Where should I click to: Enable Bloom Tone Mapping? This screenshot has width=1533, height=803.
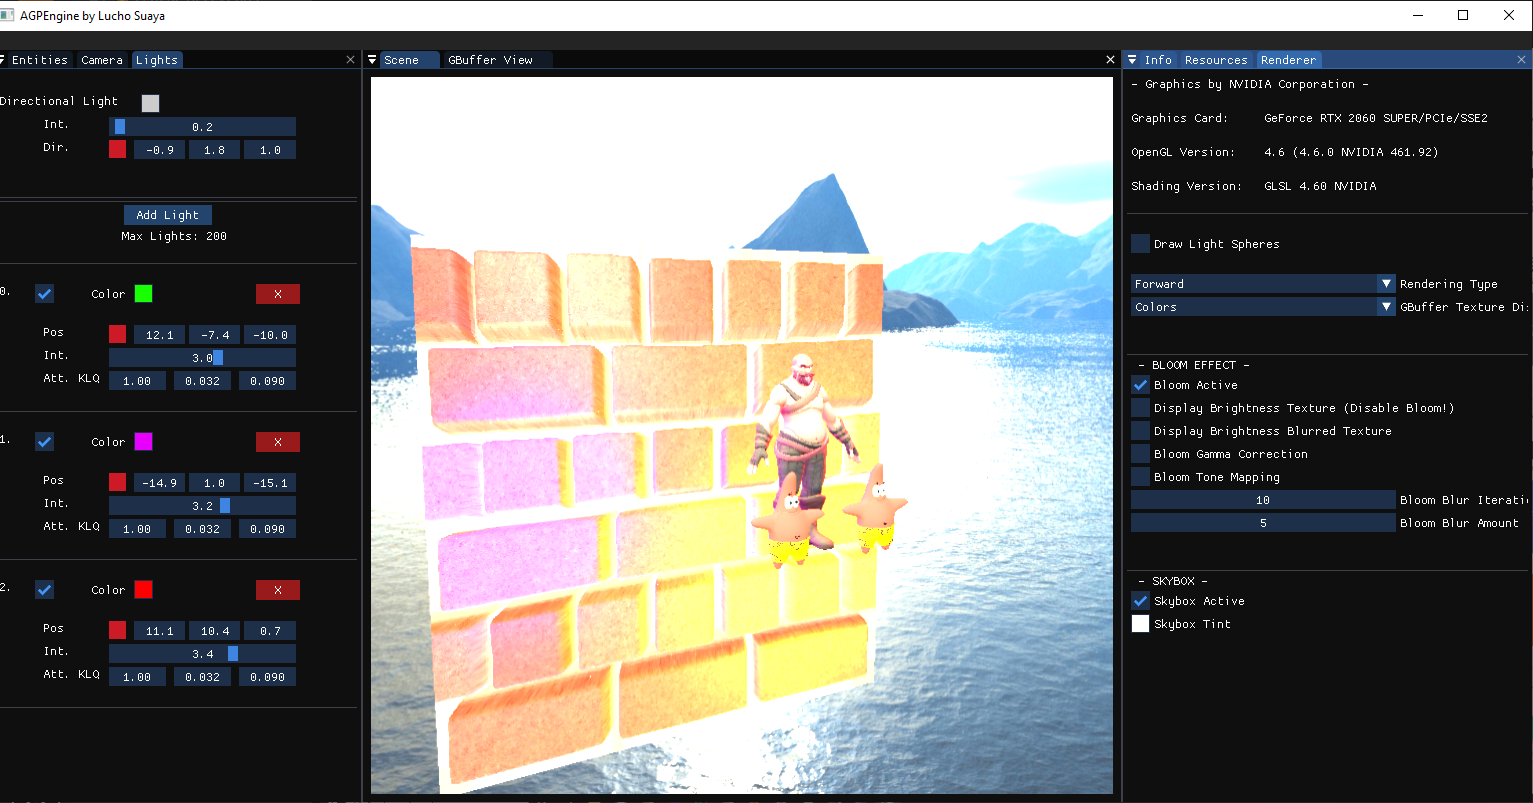pyautogui.click(x=1140, y=477)
